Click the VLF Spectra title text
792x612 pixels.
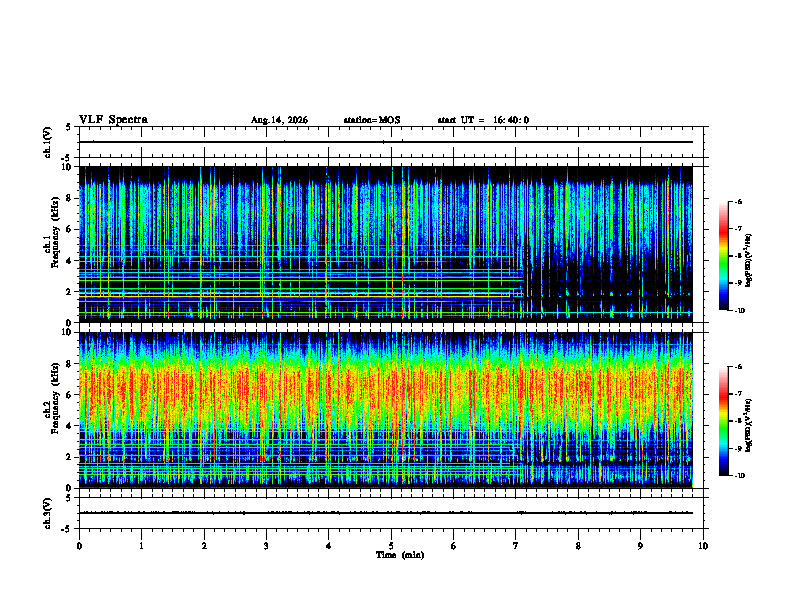pos(113,120)
